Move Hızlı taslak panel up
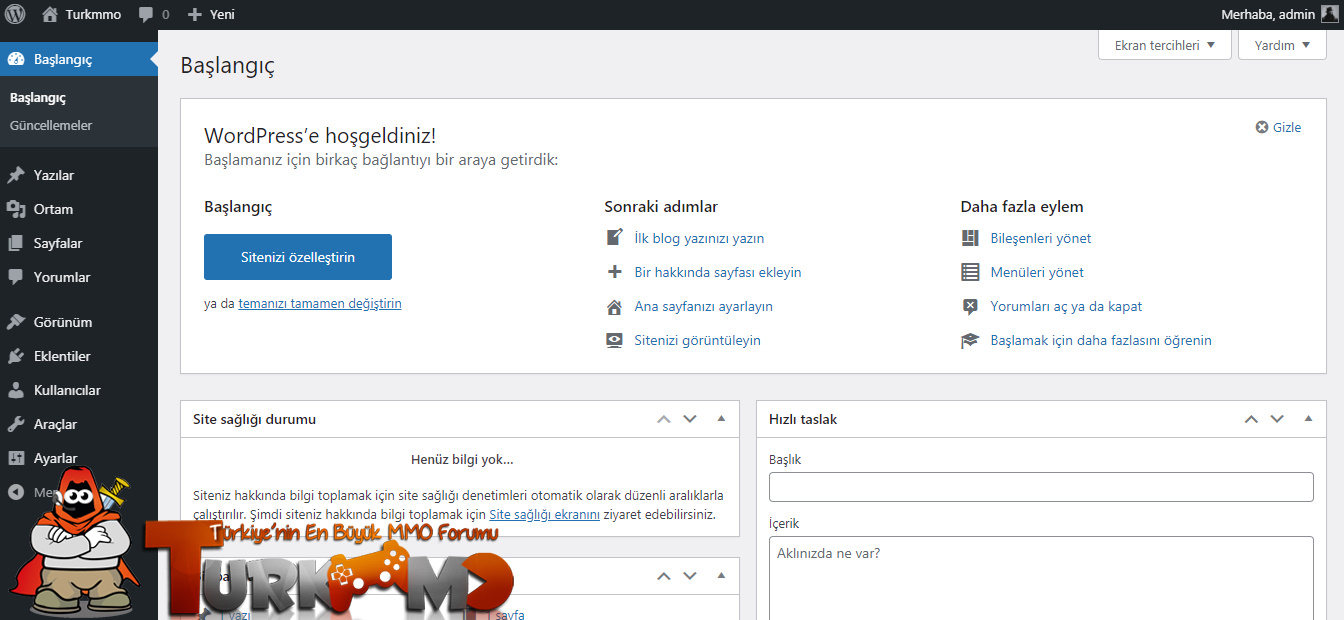Viewport: 1344px width, 620px height. click(1251, 419)
